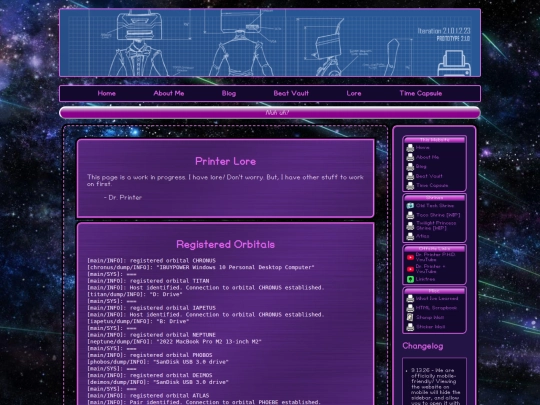
Task: Click the green Linktree icon
Action: pos(410,279)
